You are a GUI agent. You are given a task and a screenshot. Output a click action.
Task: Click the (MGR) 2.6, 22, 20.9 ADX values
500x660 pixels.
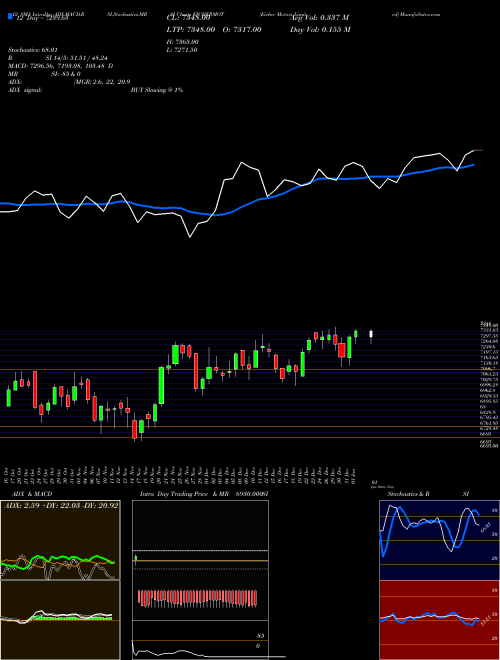[101, 82]
